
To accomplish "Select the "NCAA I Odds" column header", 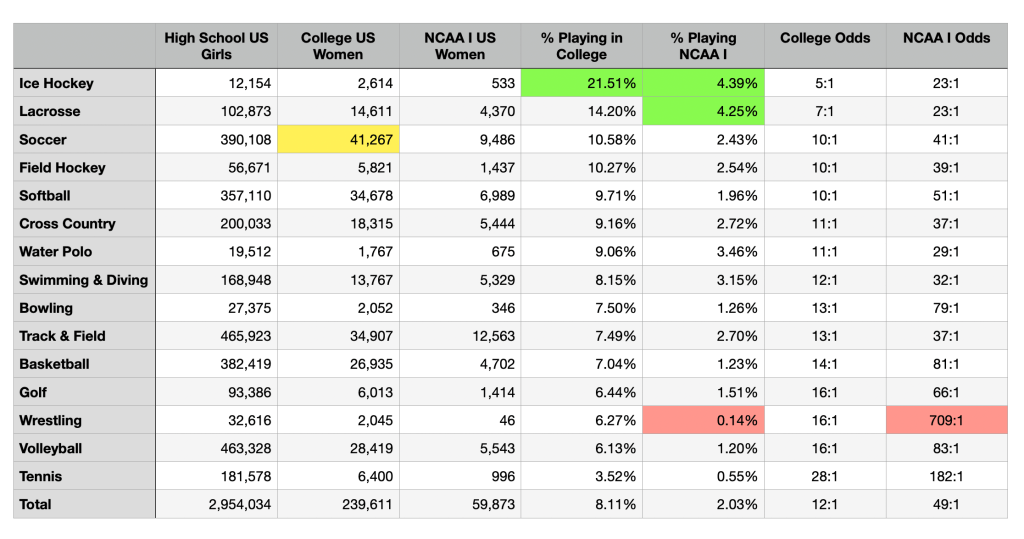I will (x=946, y=39).
